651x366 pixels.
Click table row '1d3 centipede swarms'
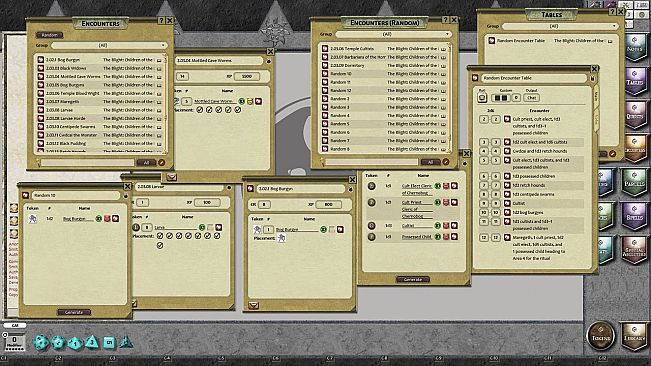tap(531, 194)
